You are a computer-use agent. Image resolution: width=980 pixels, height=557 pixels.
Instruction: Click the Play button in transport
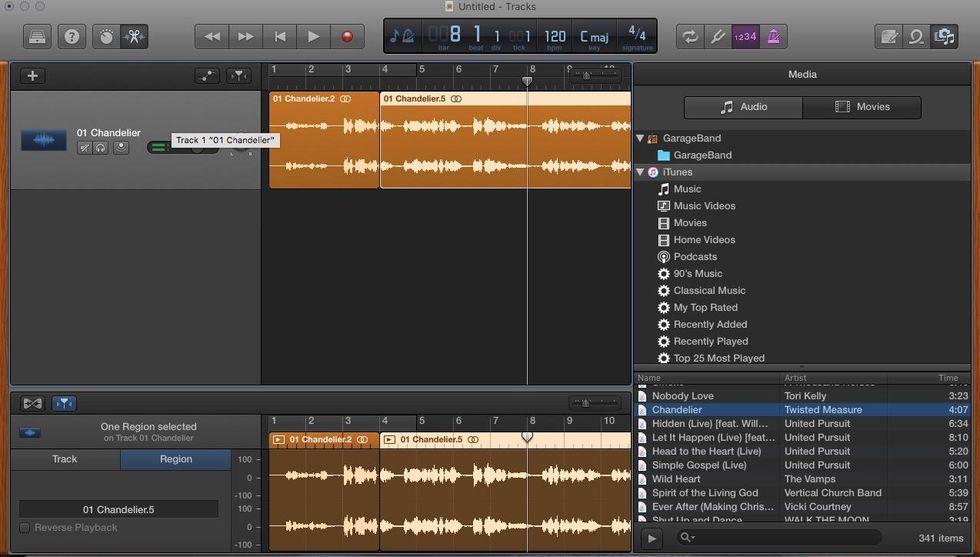click(x=313, y=37)
